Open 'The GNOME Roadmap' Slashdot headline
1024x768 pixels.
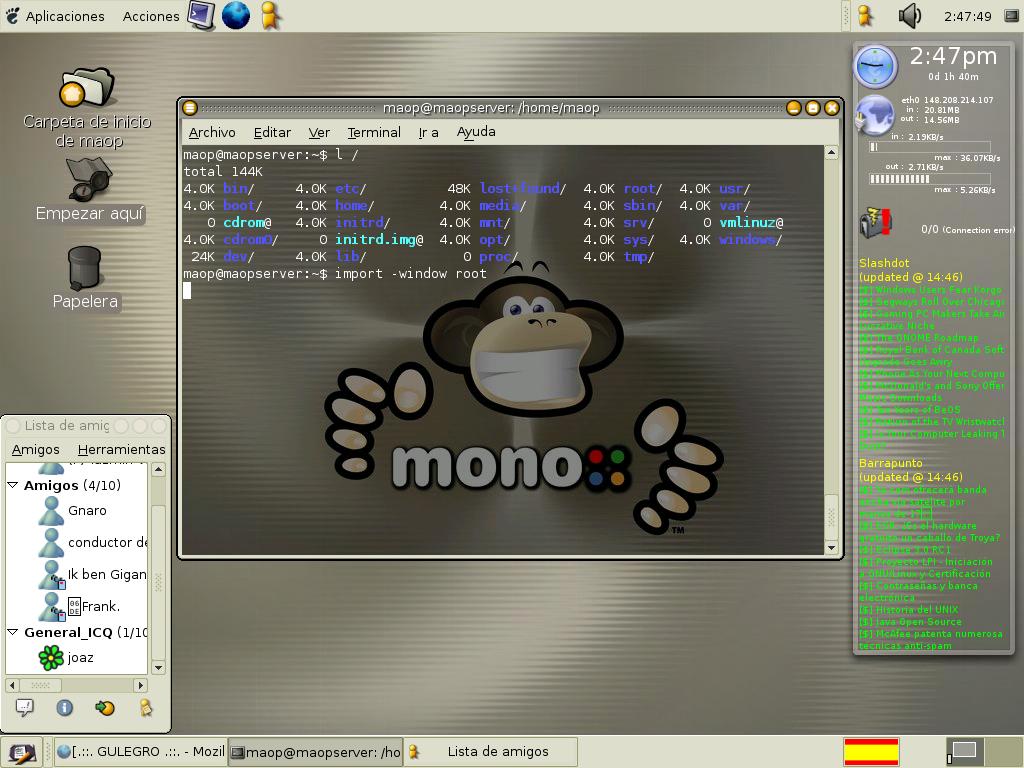(x=919, y=338)
